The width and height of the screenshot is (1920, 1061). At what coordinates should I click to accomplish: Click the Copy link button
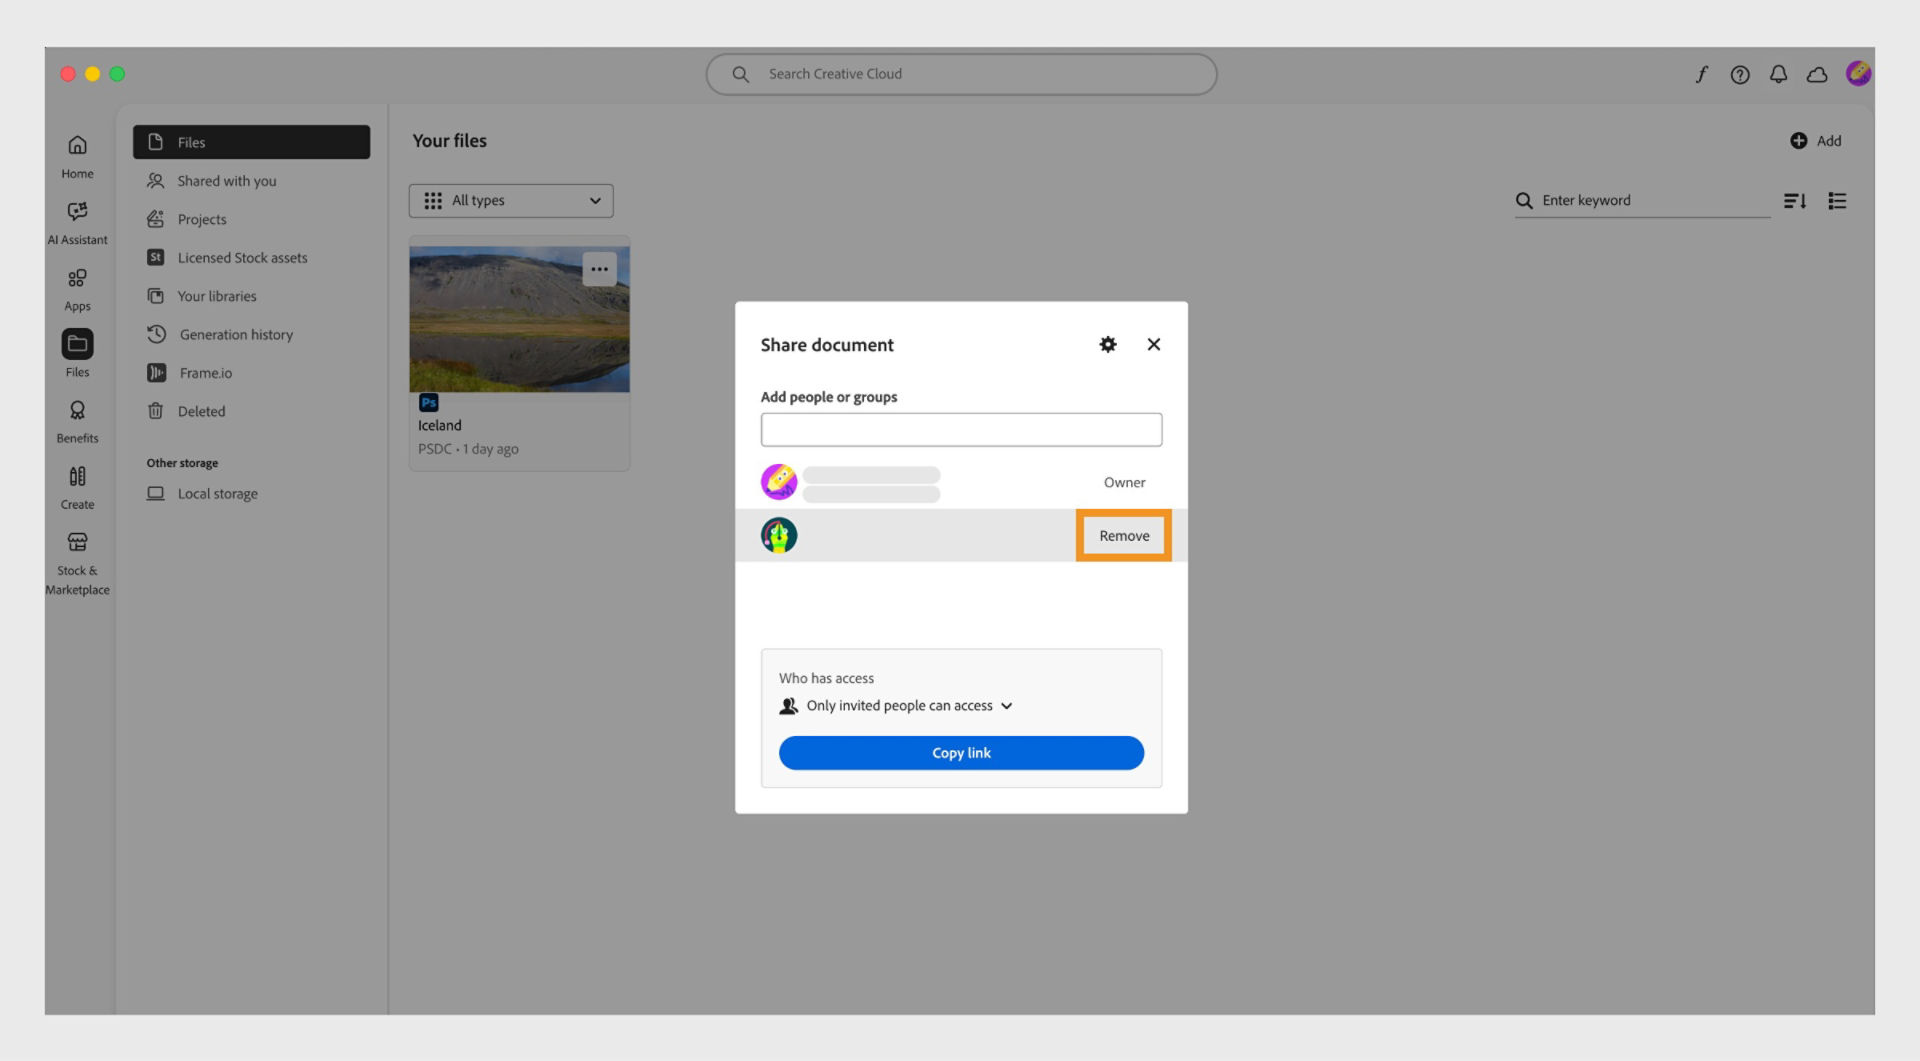(x=961, y=753)
